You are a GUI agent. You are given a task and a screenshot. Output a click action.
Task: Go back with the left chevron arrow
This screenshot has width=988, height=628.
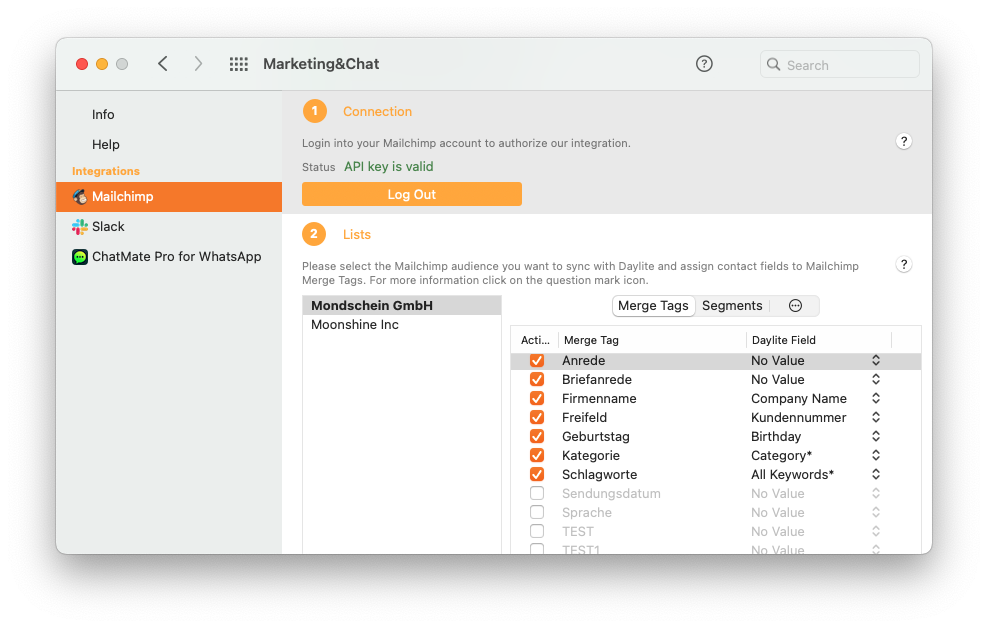tap(163, 64)
